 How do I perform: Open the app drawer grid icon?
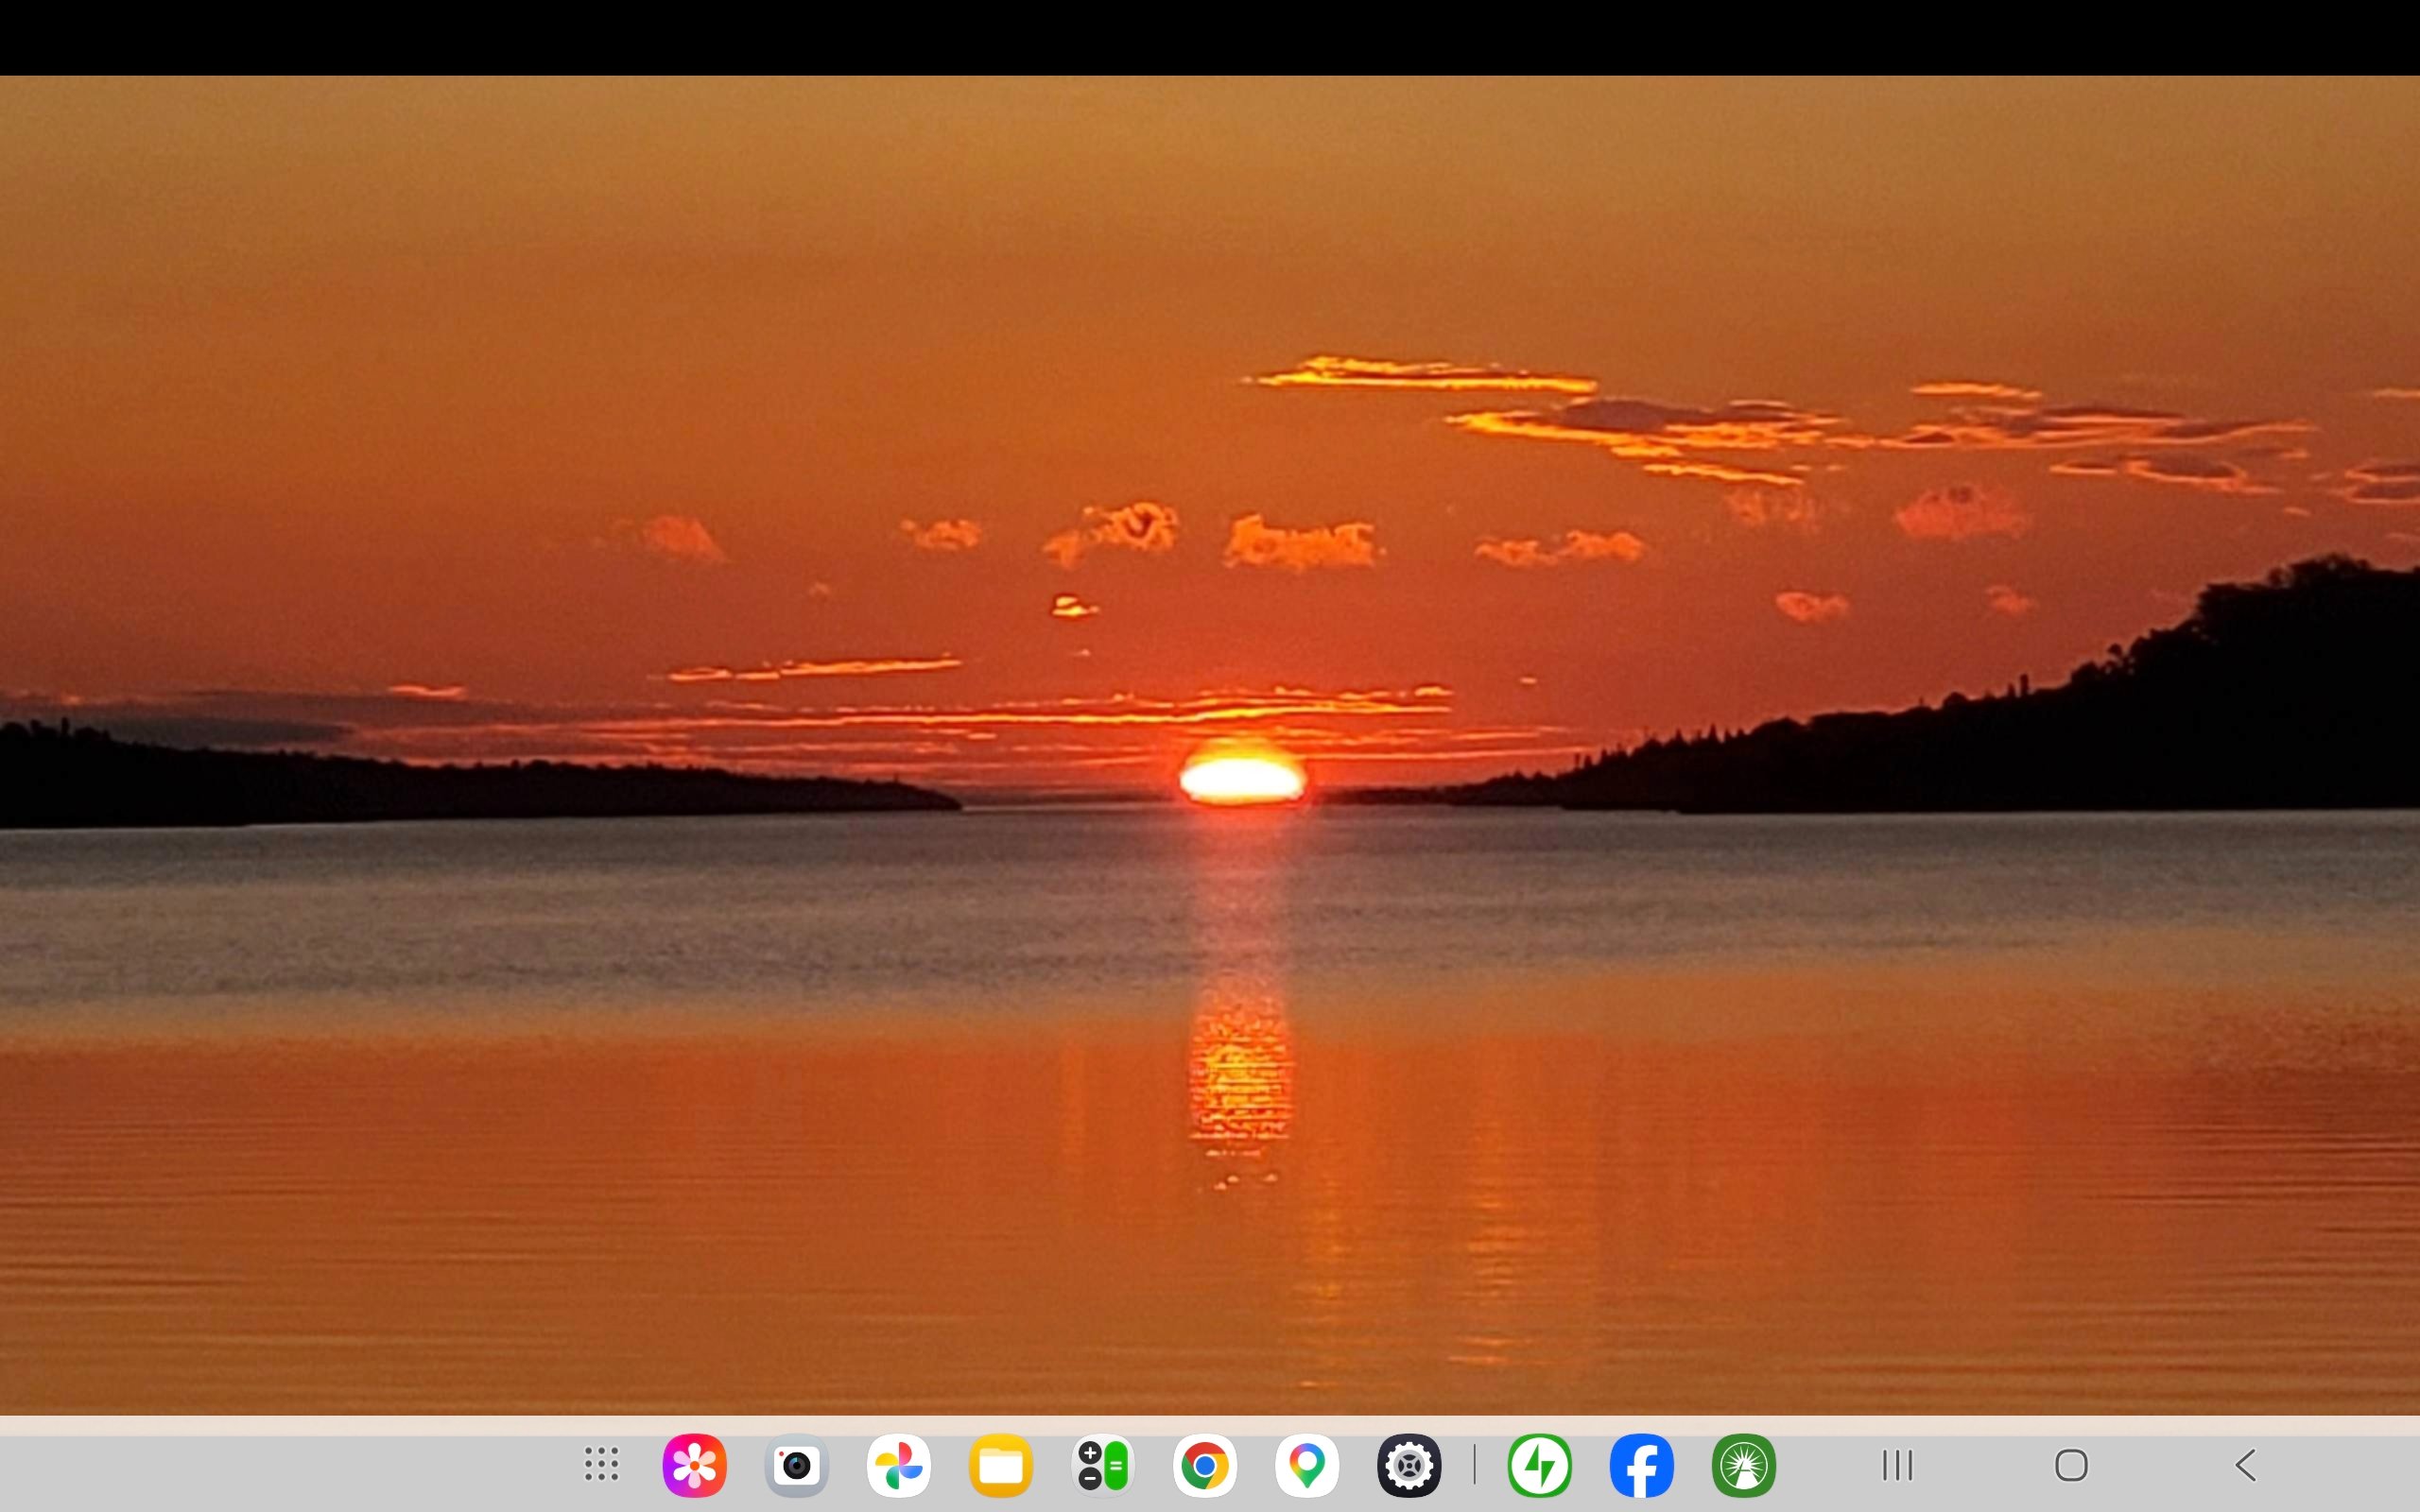pos(601,1465)
